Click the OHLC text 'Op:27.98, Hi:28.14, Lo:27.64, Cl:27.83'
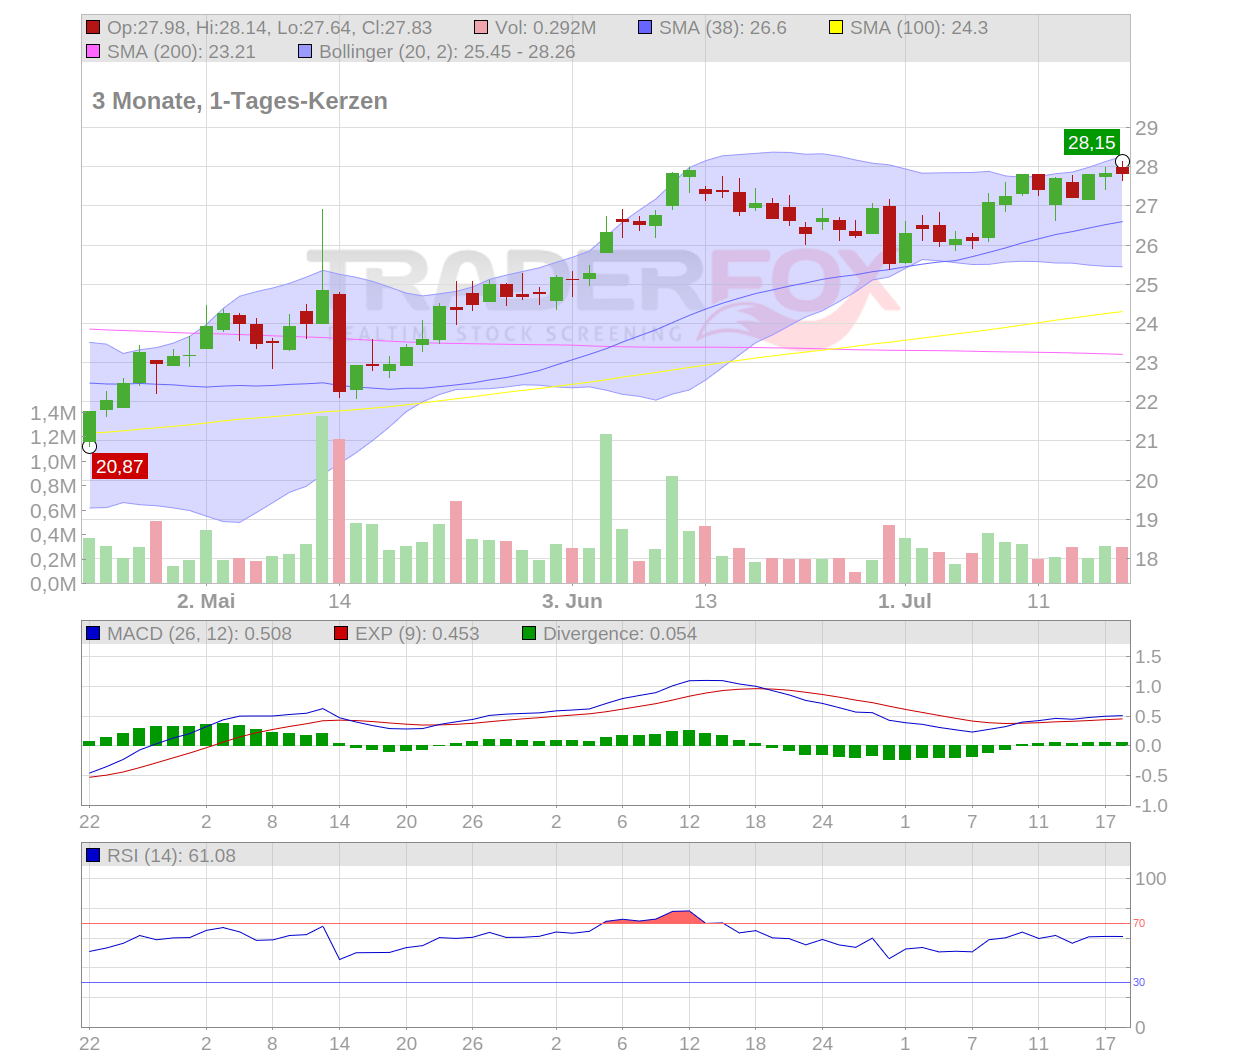This screenshot has height=1063, width=1238. 270,28
